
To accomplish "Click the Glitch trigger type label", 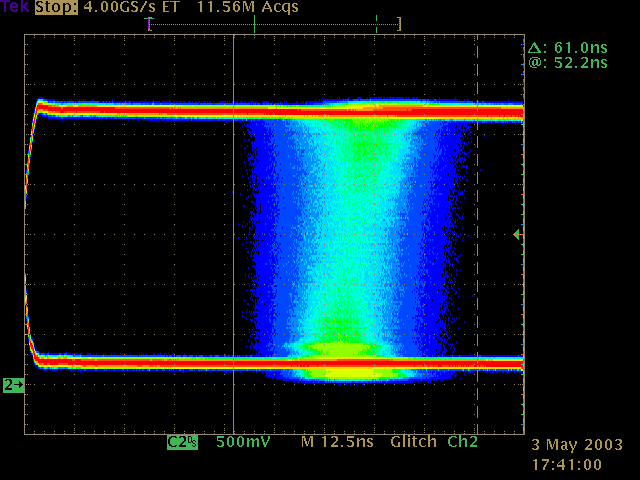I will tap(413, 442).
